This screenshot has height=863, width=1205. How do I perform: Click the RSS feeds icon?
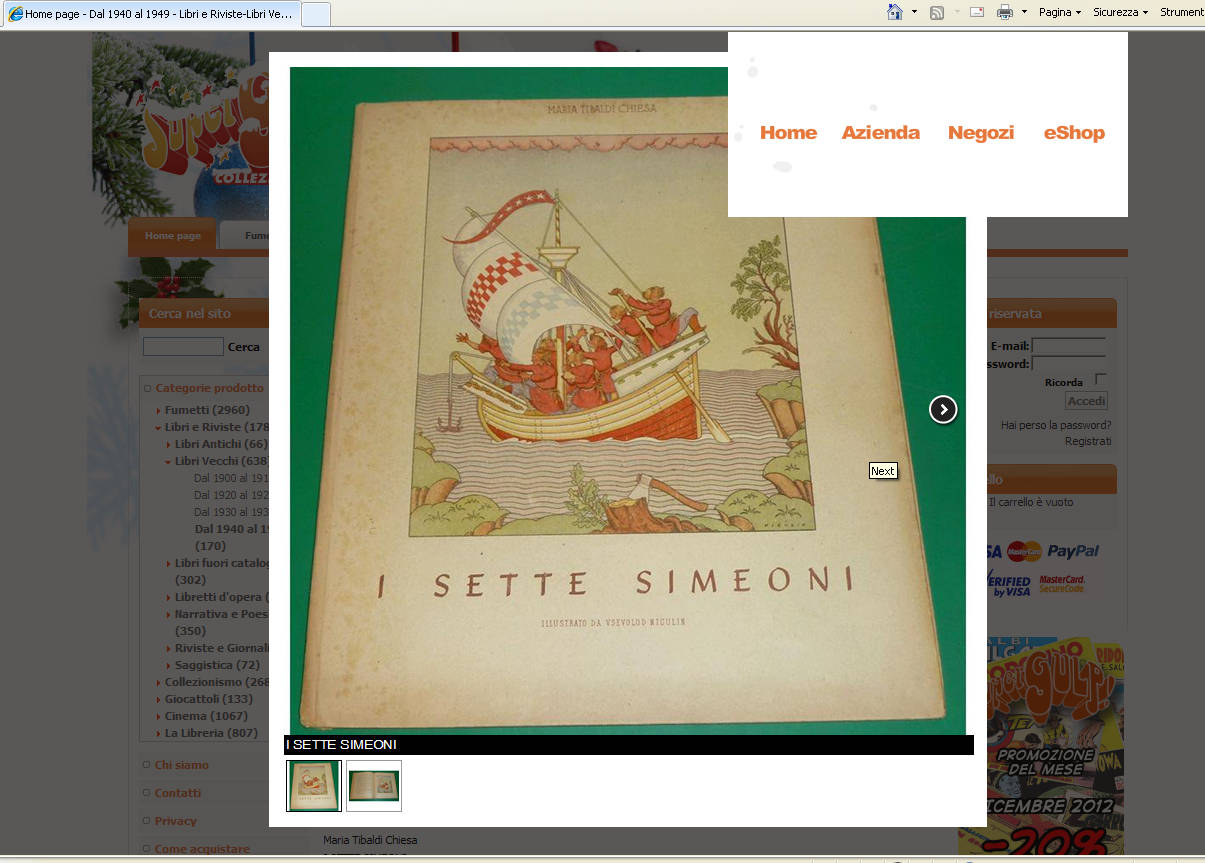click(937, 12)
